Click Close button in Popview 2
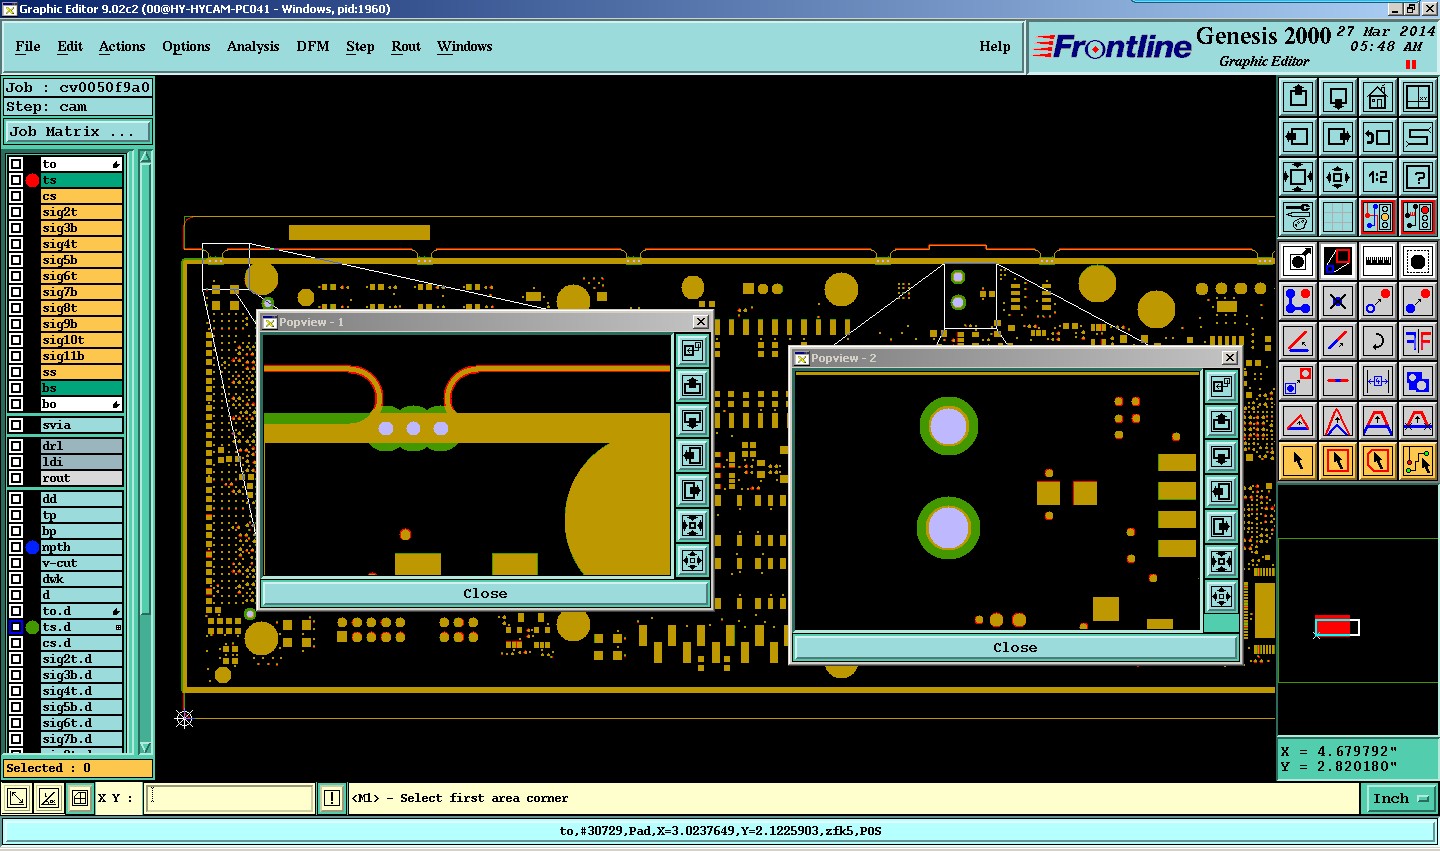Image resolution: width=1440 pixels, height=851 pixels. (x=1015, y=647)
